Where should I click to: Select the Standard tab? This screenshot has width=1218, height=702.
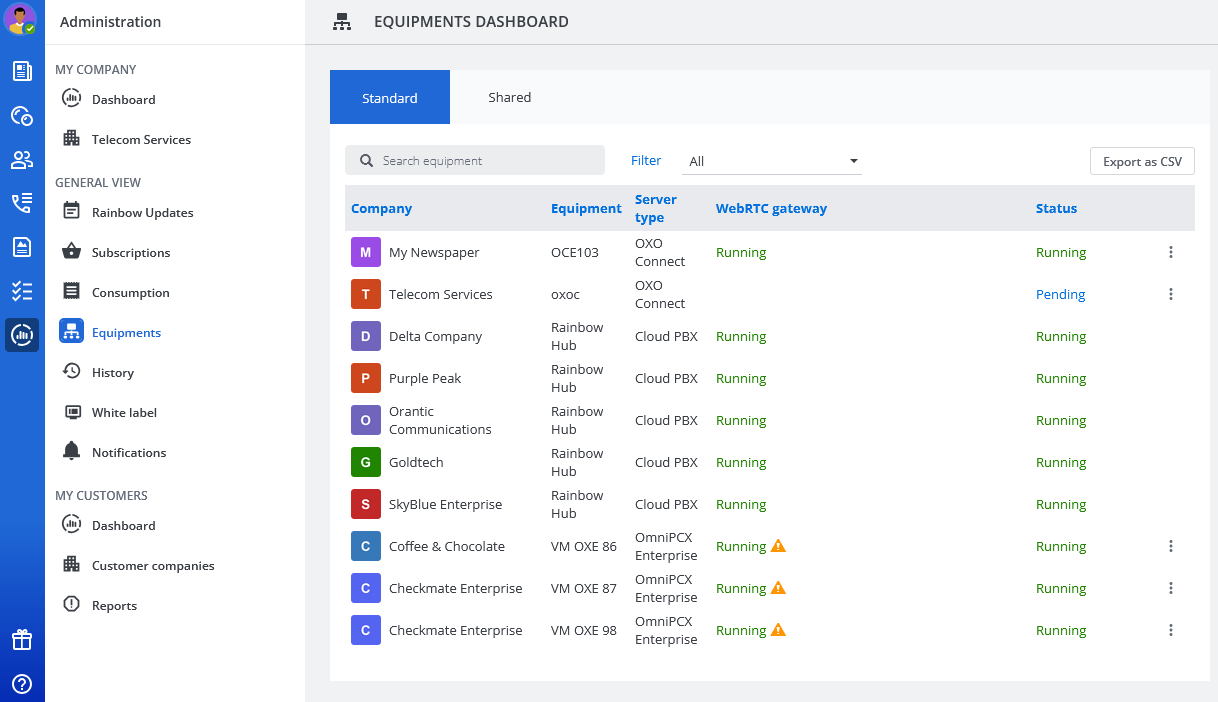(x=390, y=98)
